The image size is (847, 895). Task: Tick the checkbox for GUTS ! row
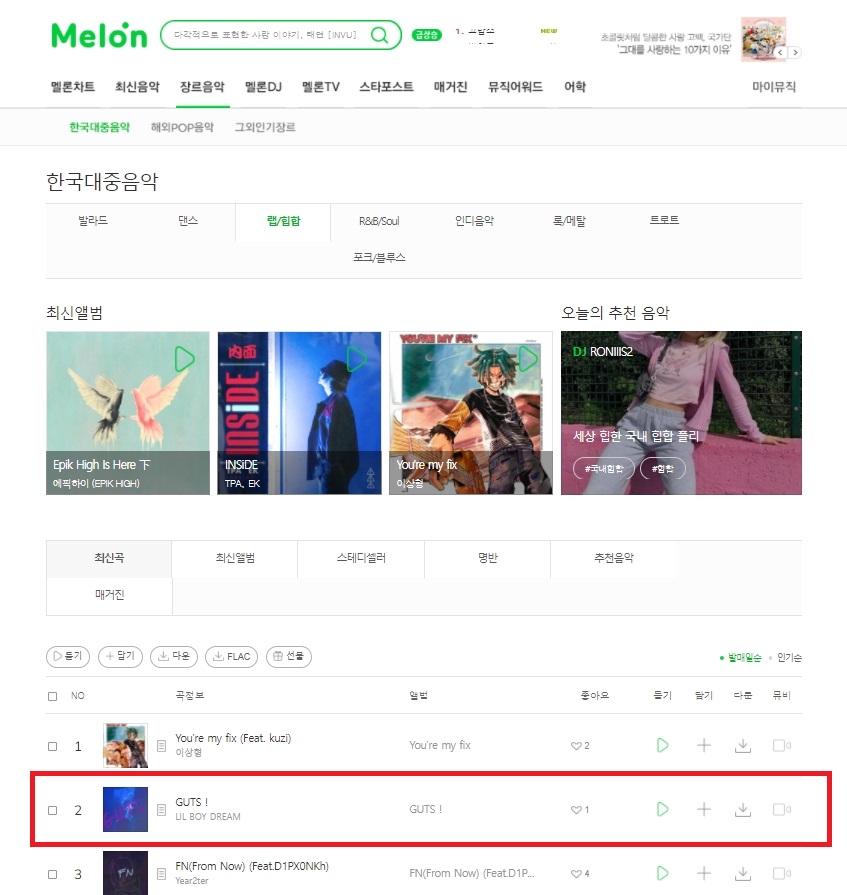(53, 810)
